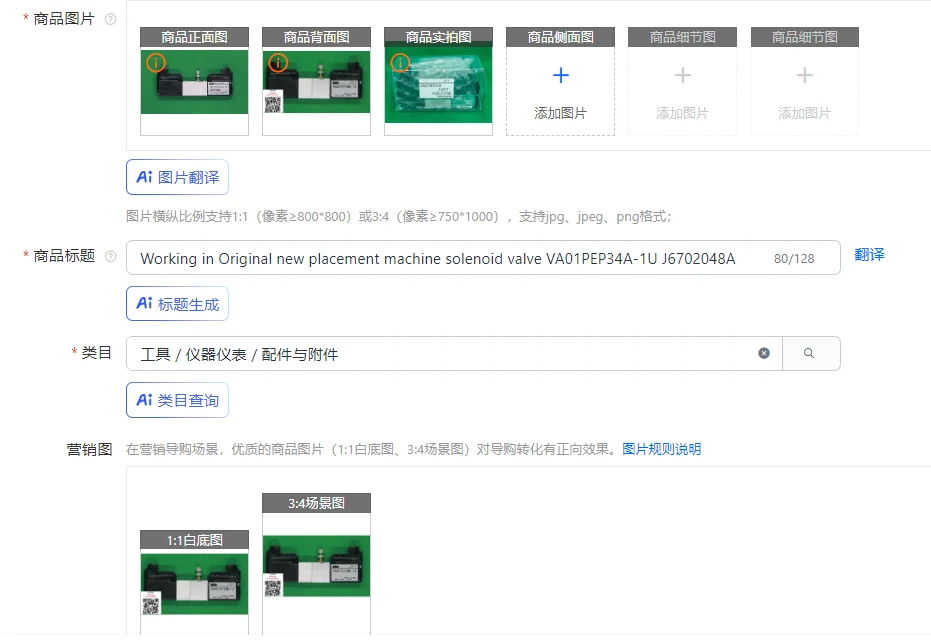Generate a title with AI 标题生成

pyautogui.click(x=177, y=304)
